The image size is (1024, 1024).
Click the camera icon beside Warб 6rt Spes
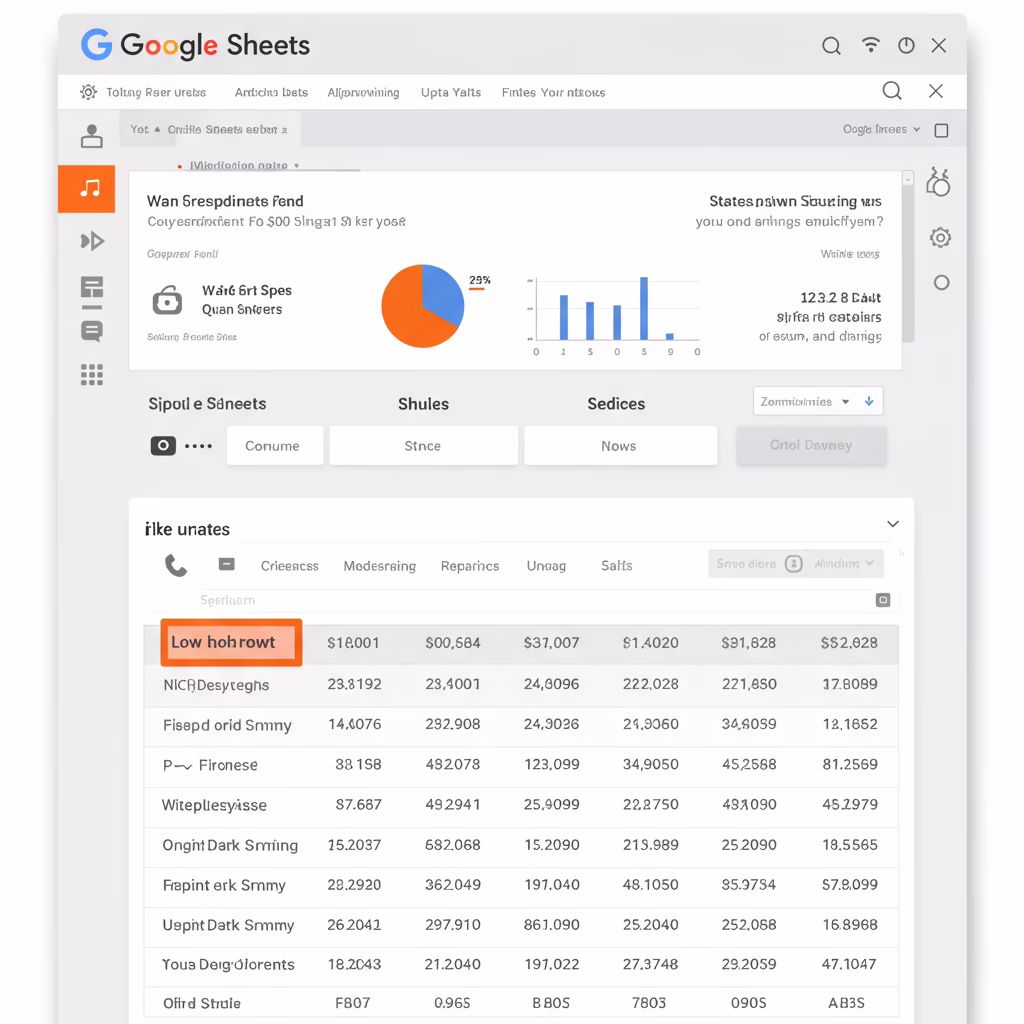pos(167,300)
